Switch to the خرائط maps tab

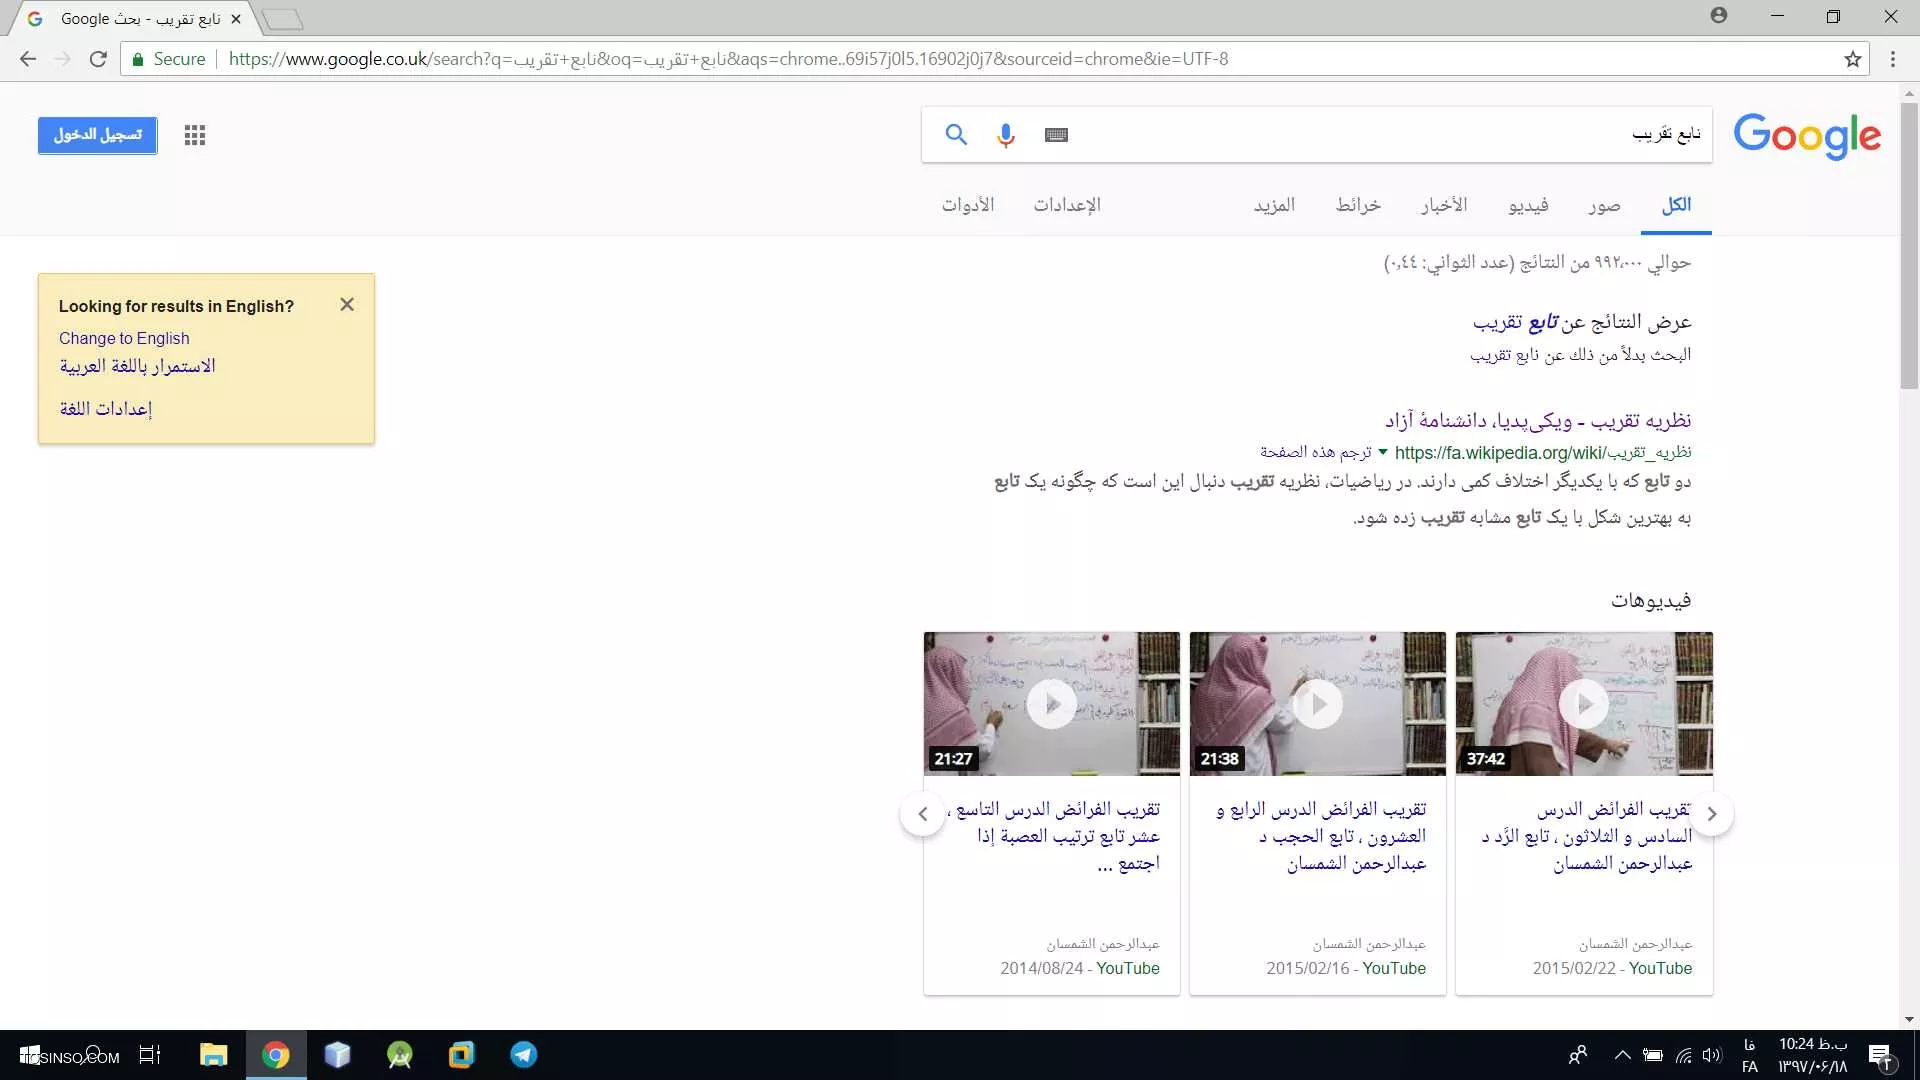(1358, 205)
